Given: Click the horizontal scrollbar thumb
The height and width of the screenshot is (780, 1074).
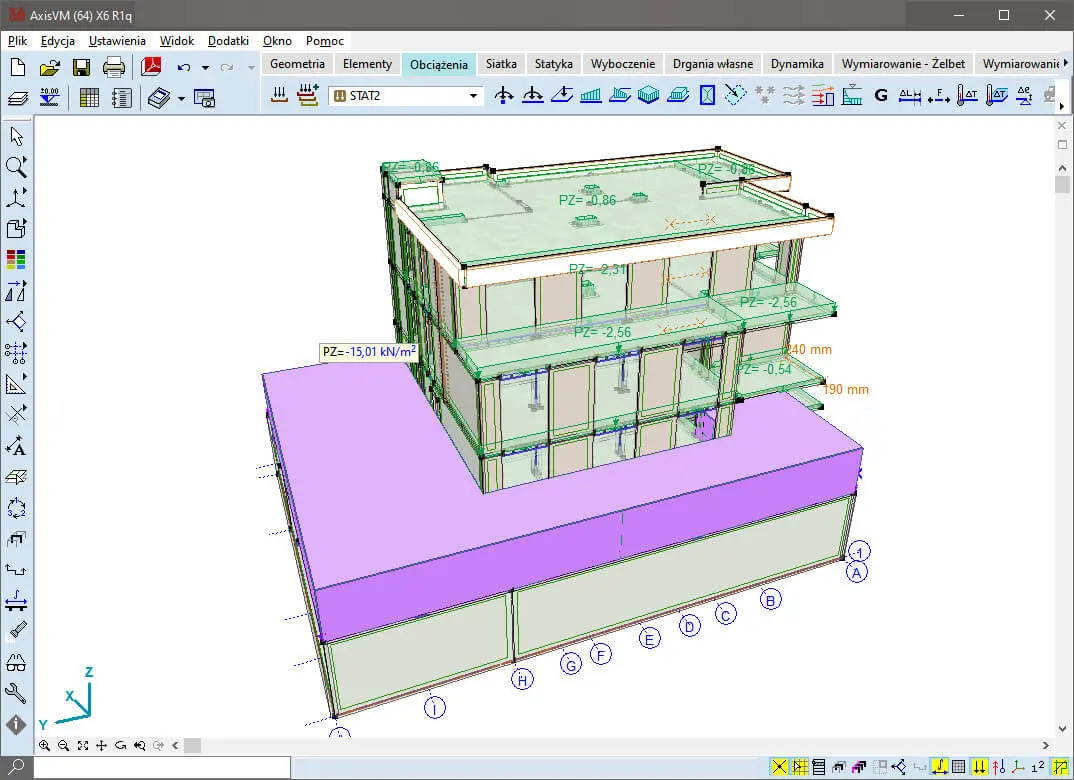Looking at the screenshot, I should tap(192, 746).
